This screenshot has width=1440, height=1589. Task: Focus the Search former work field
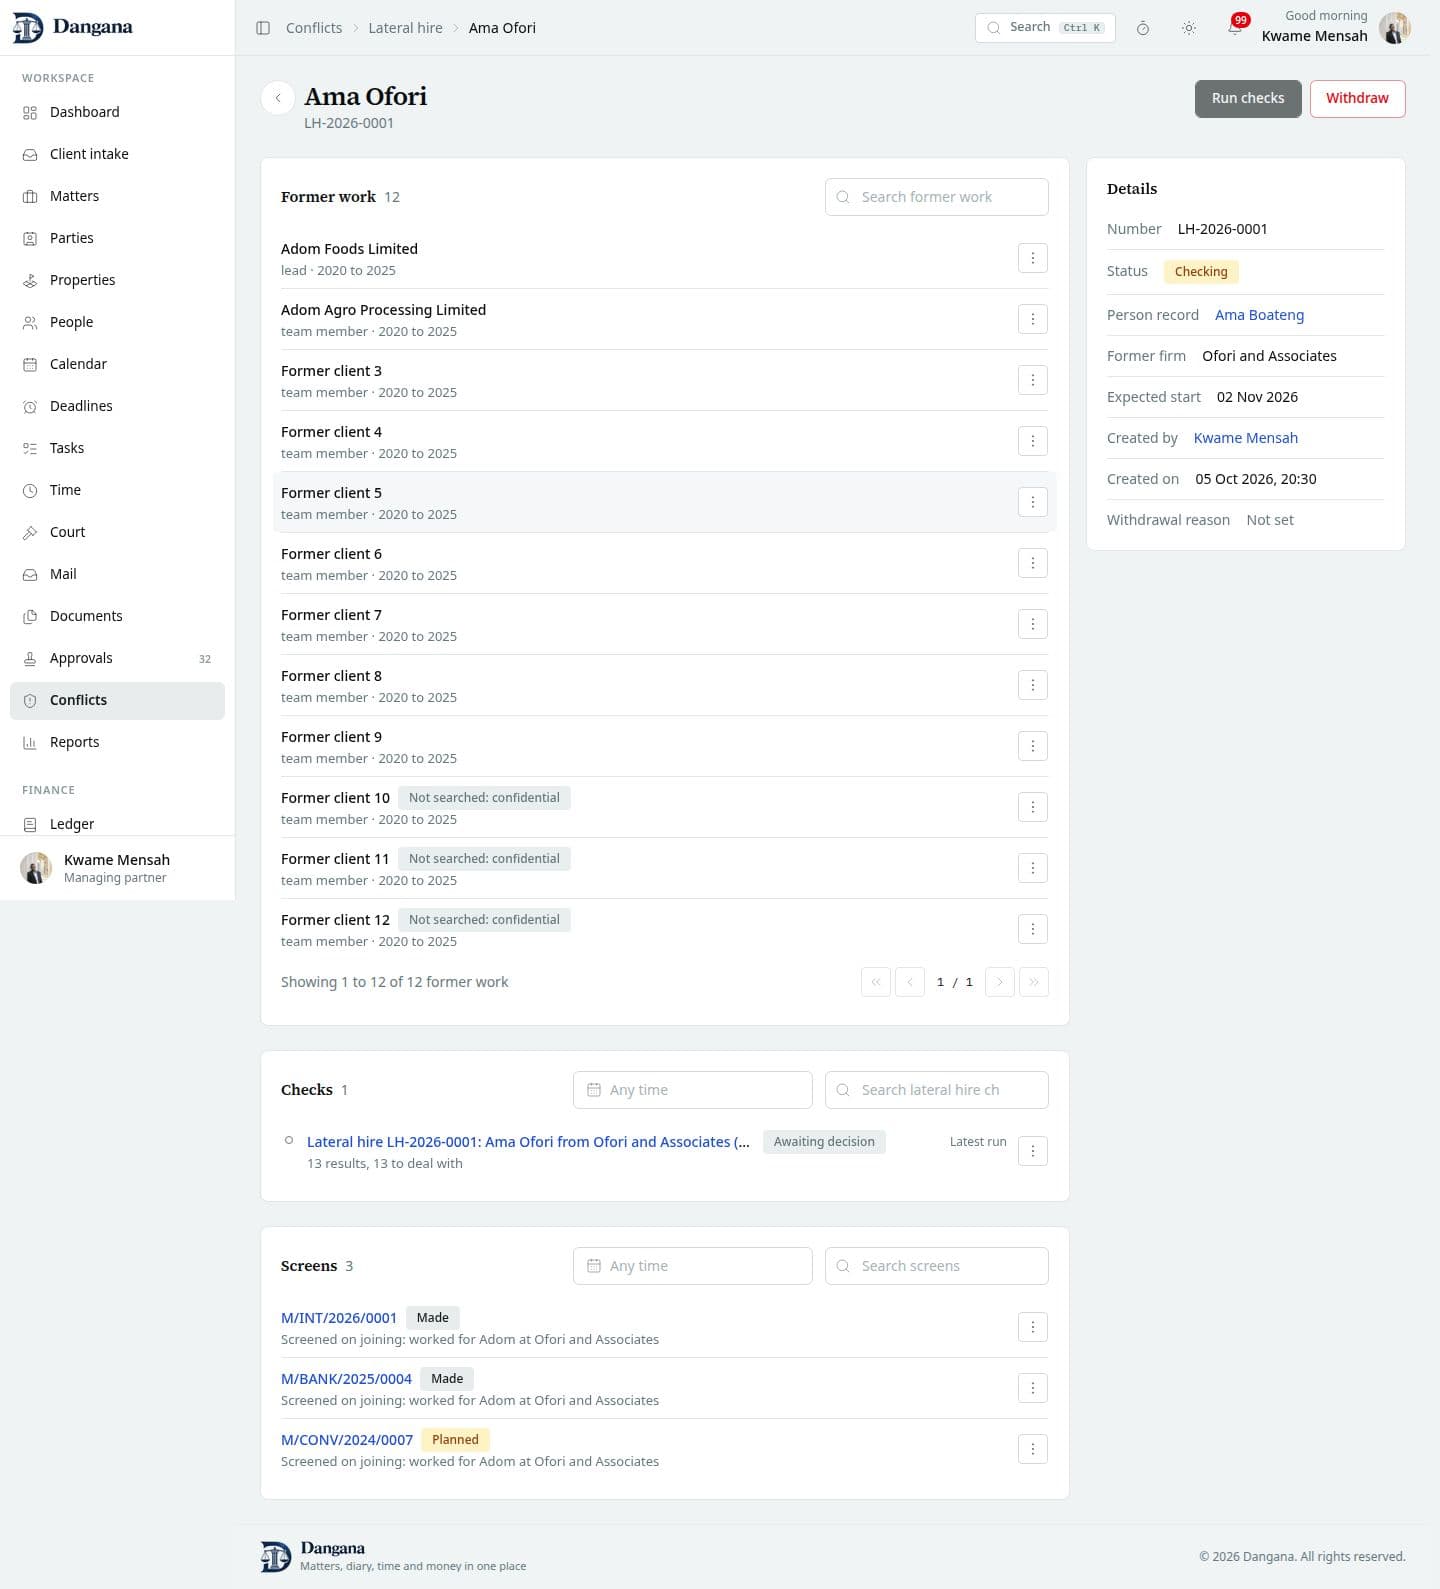(937, 197)
